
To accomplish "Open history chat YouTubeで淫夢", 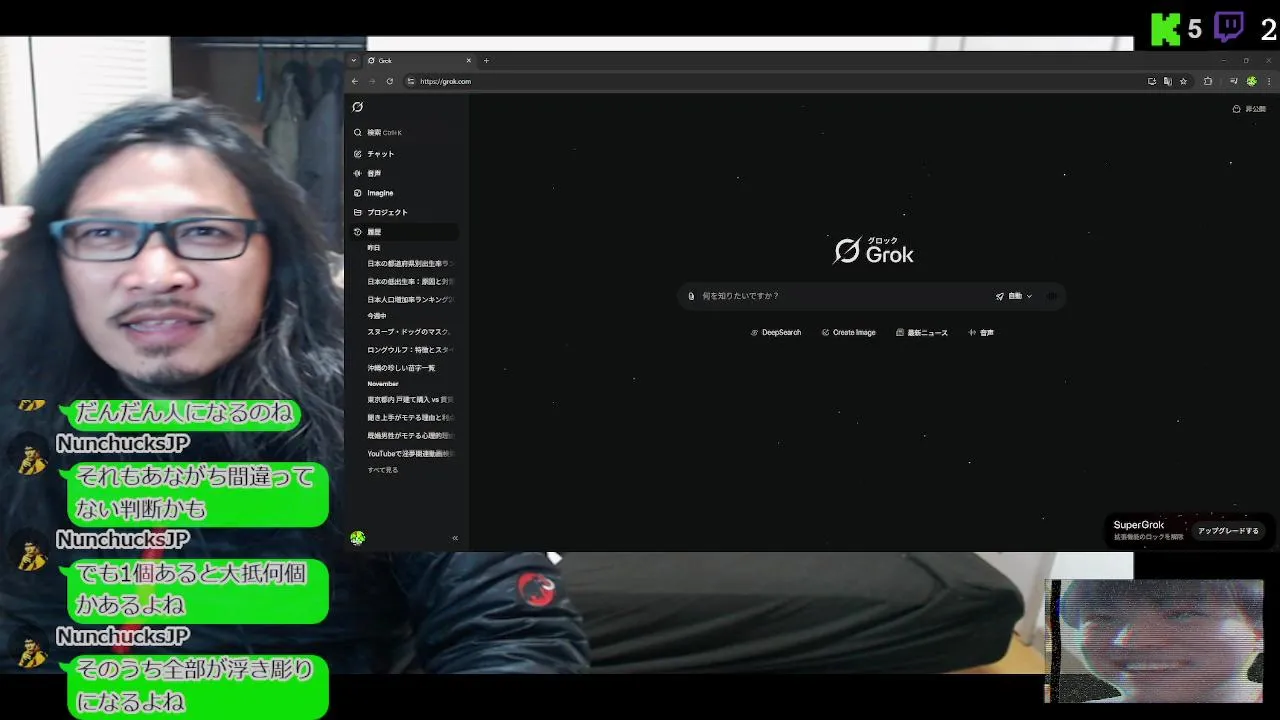I will [x=410, y=454].
